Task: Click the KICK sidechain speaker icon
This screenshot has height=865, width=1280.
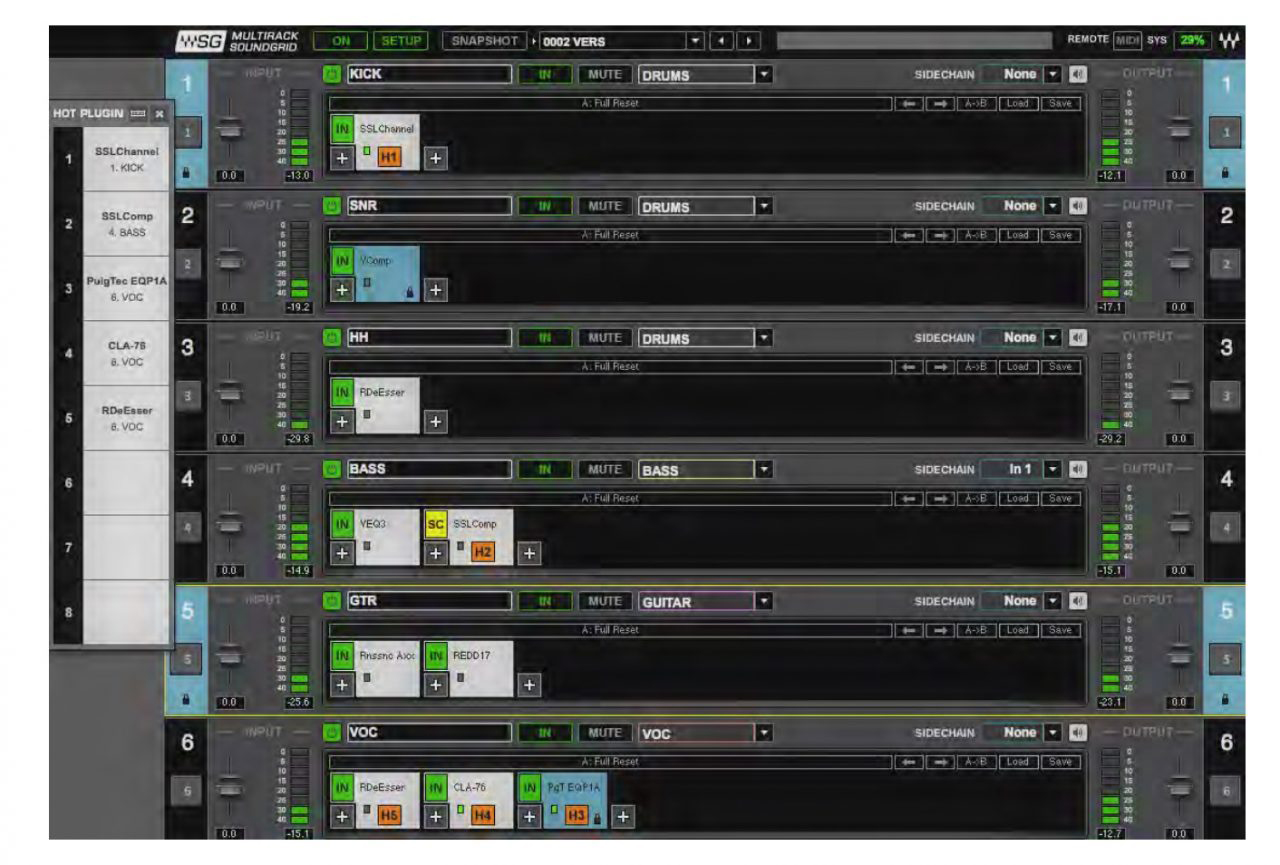Action: pos(1076,75)
